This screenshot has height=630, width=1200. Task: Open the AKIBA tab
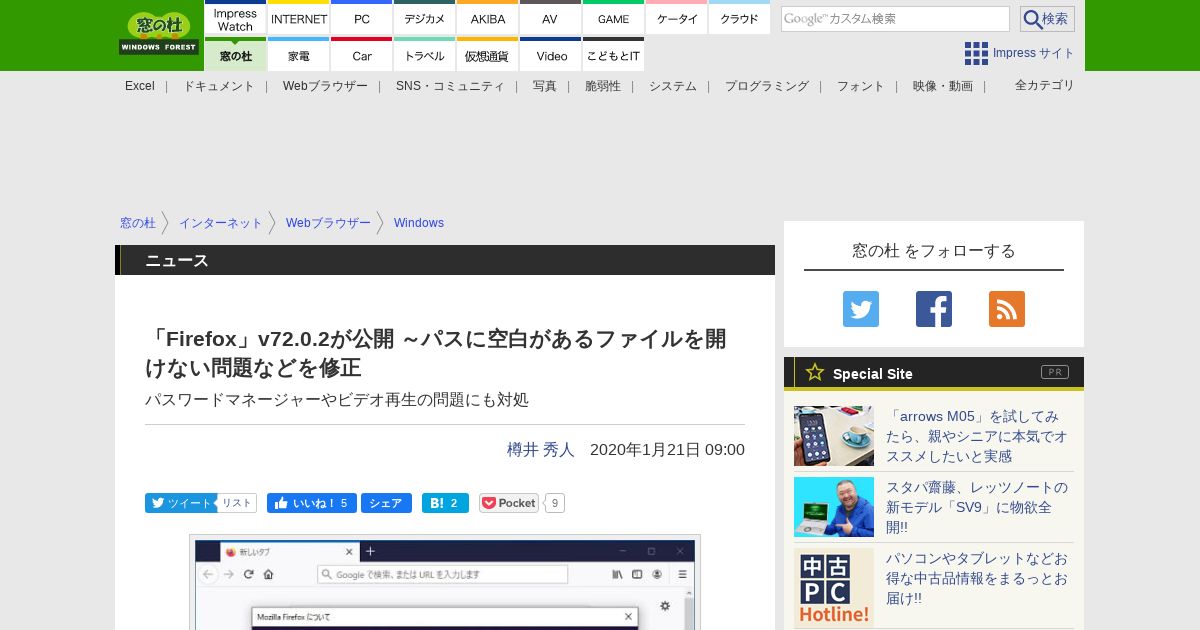tap(488, 19)
